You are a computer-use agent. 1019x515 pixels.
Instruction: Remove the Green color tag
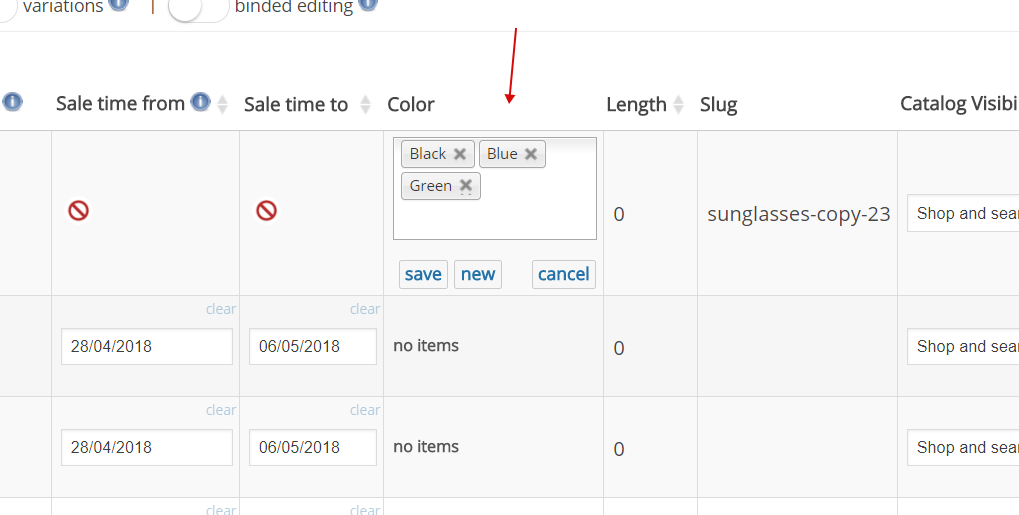pyautogui.click(x=466, y=186)
